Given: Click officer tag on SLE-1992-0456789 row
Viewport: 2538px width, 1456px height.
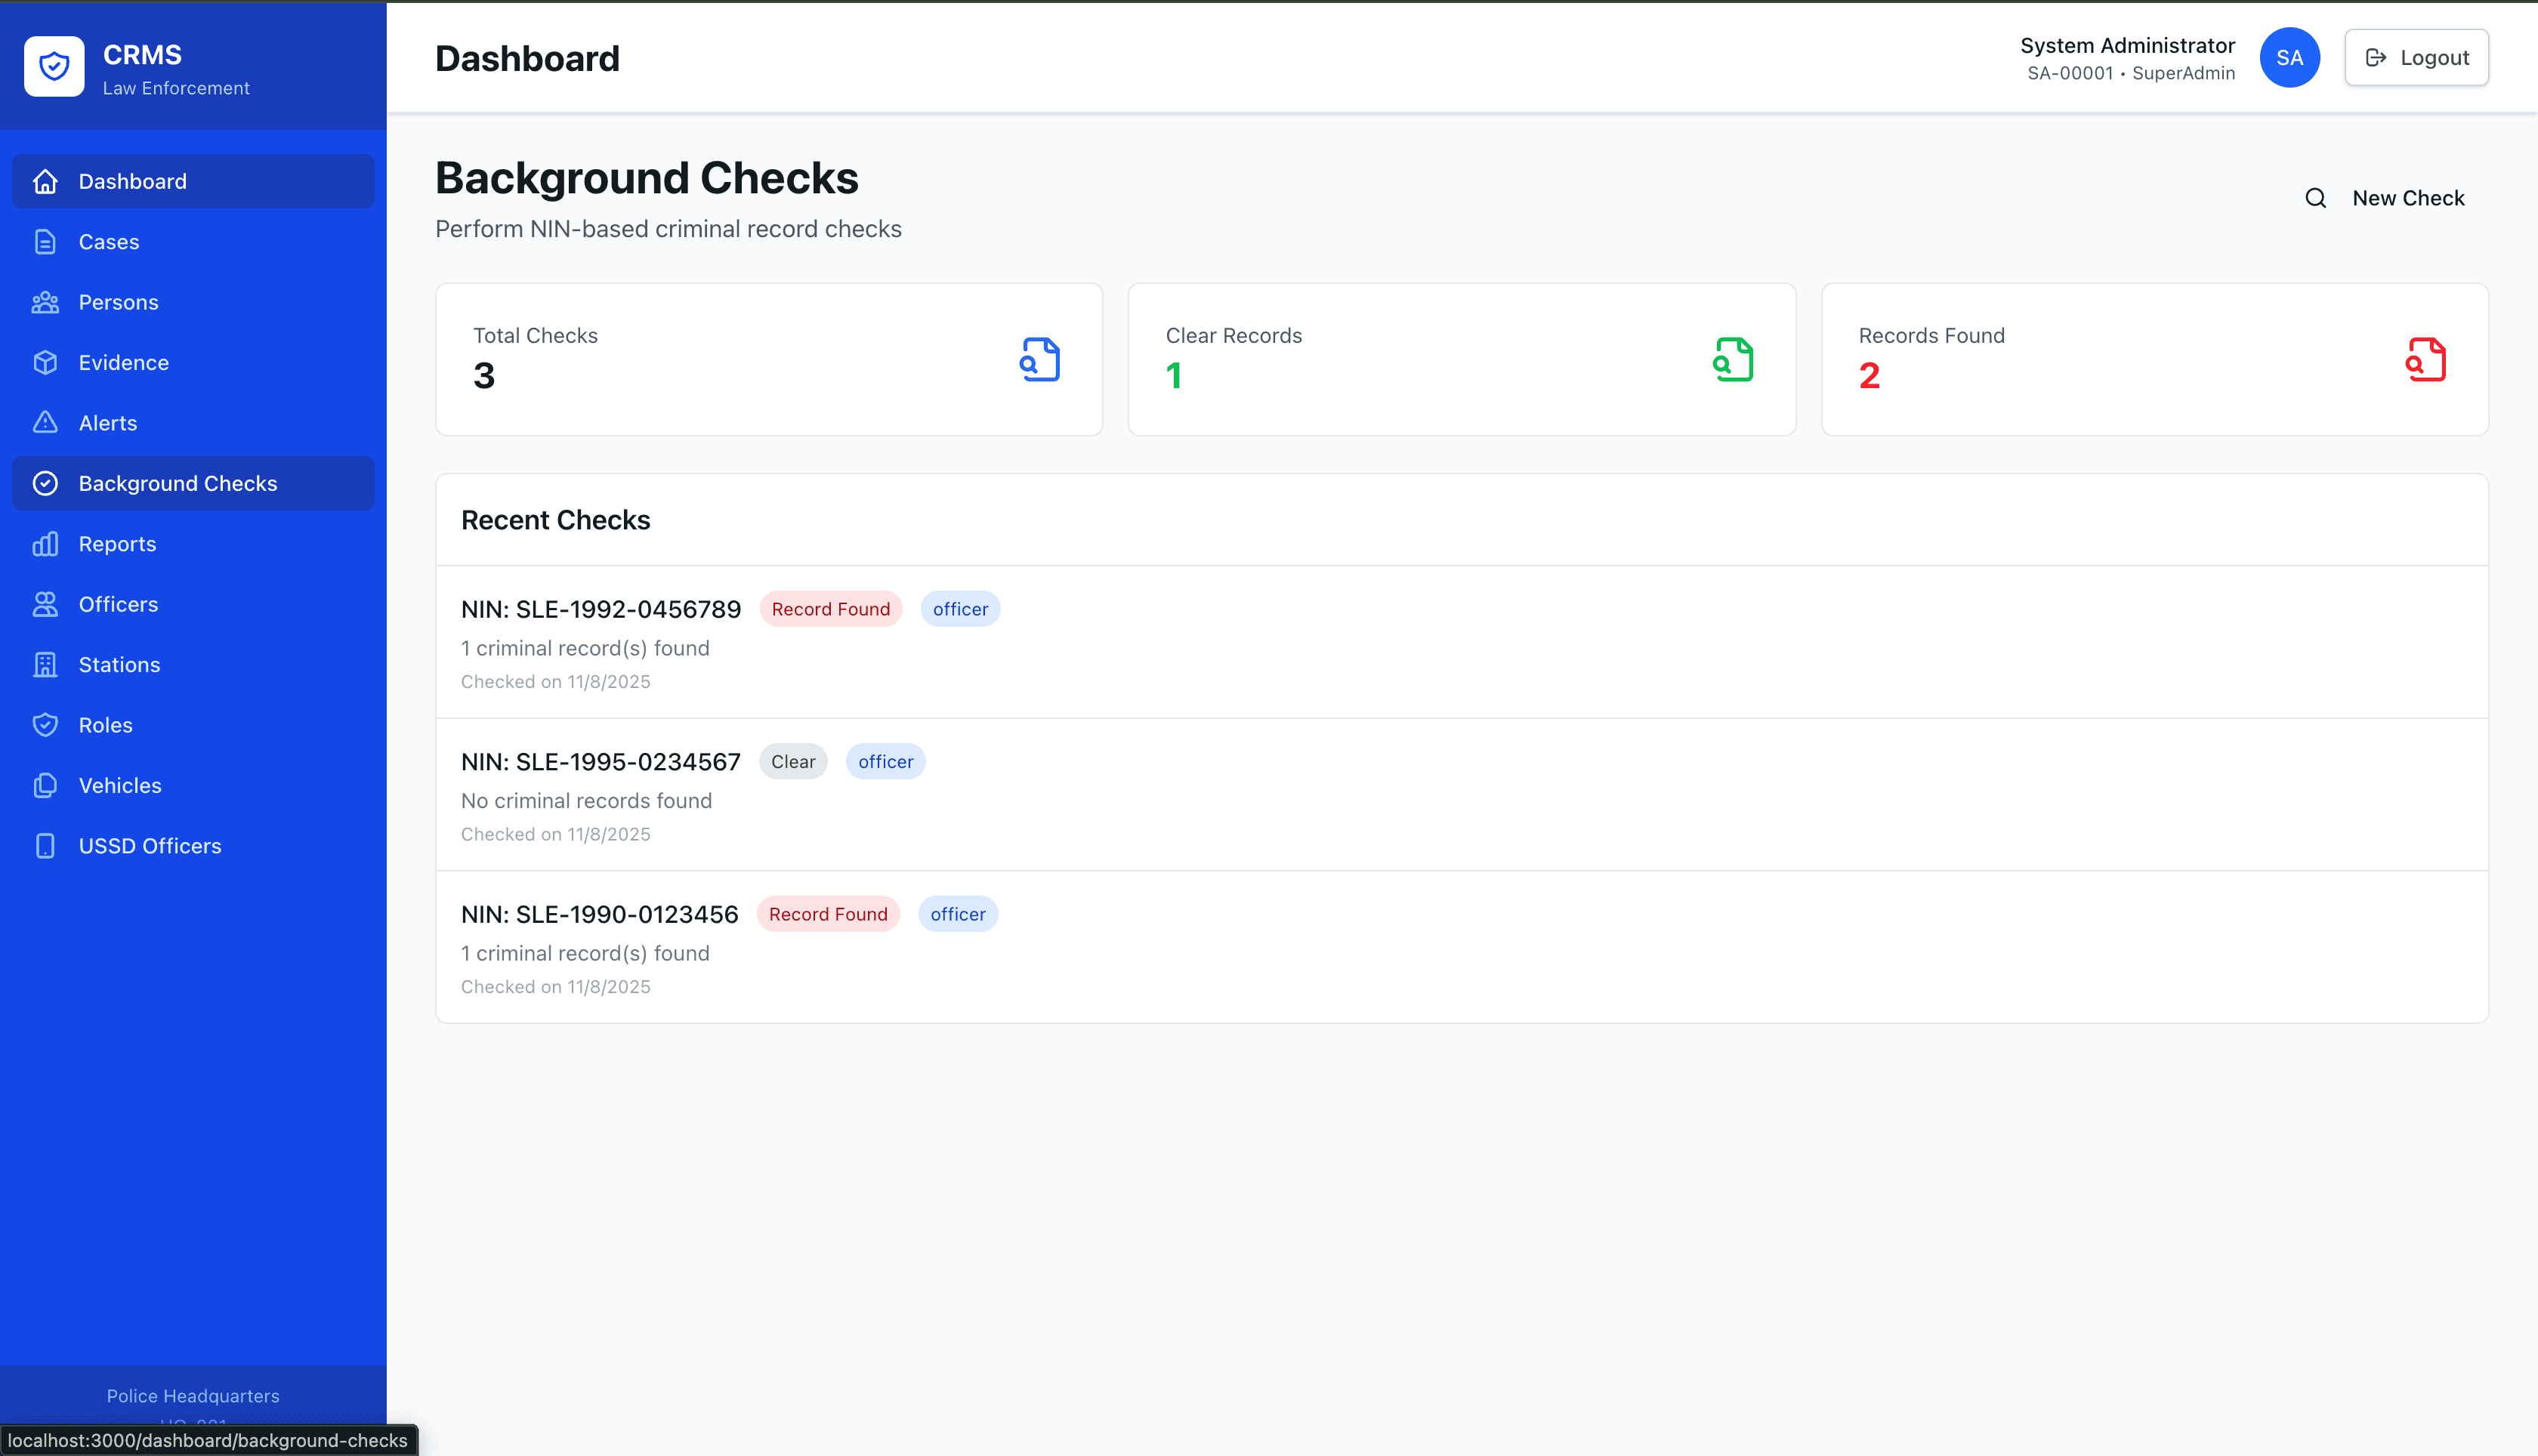Looking at the screenshot, I should point(960,609).
